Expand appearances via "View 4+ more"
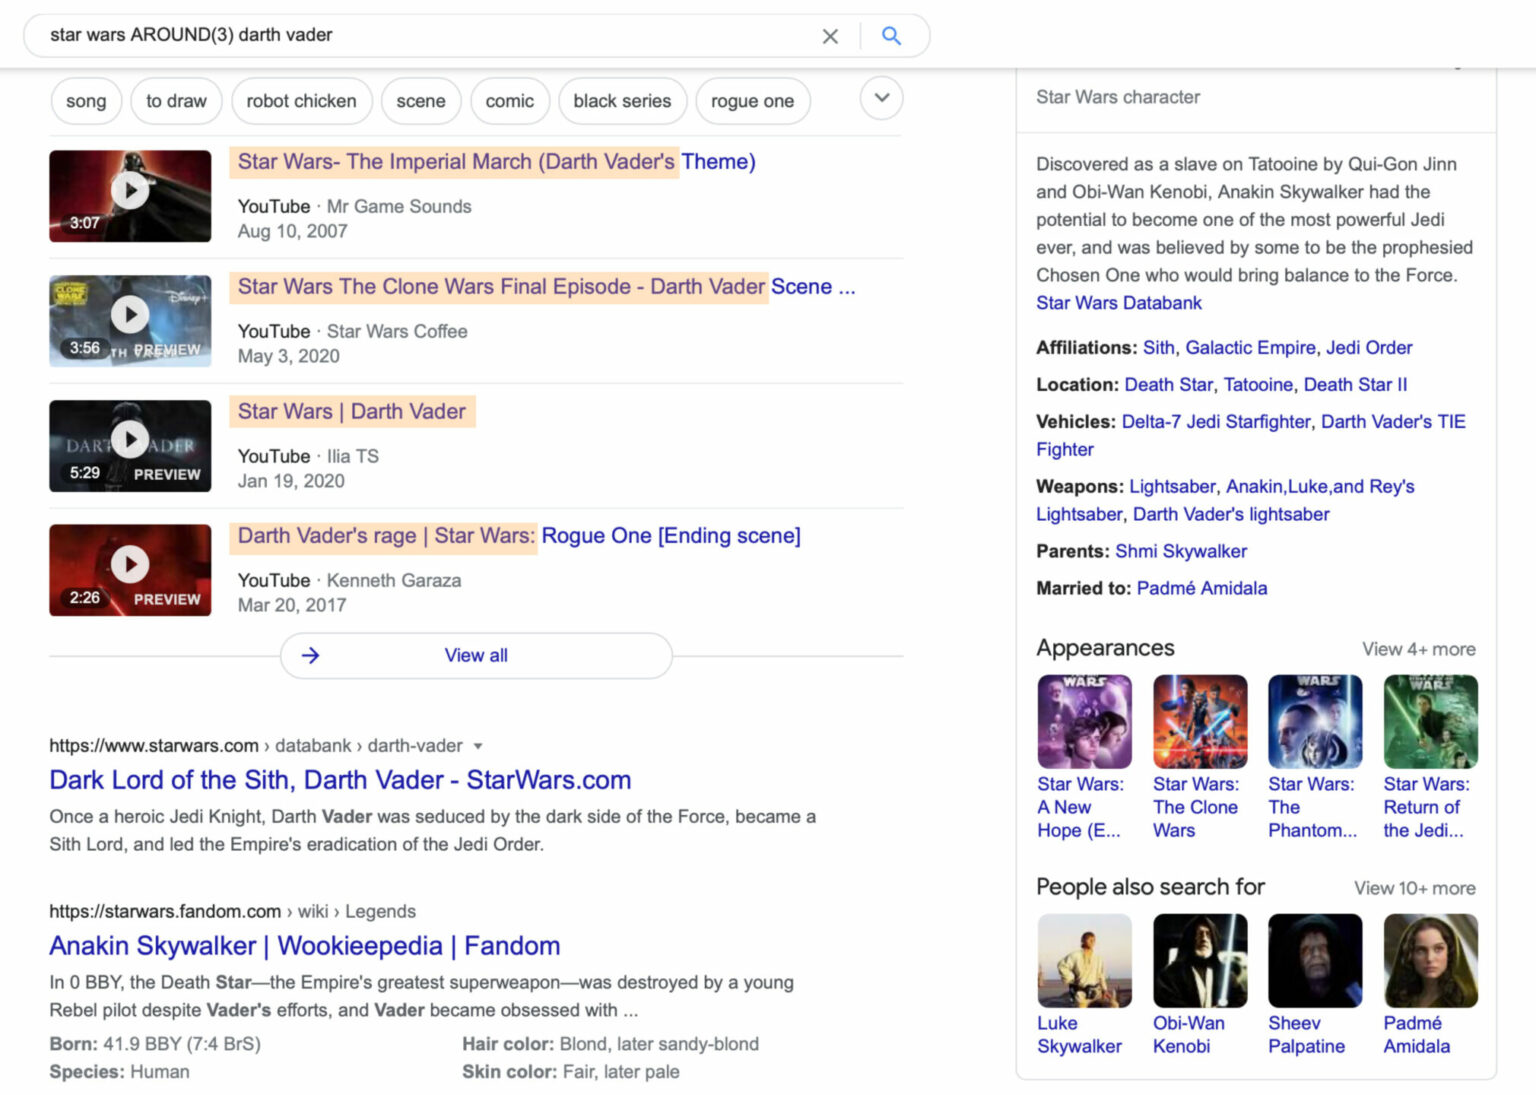This screenshot has width=1536, height=1095. click(x=1418, y=649)
